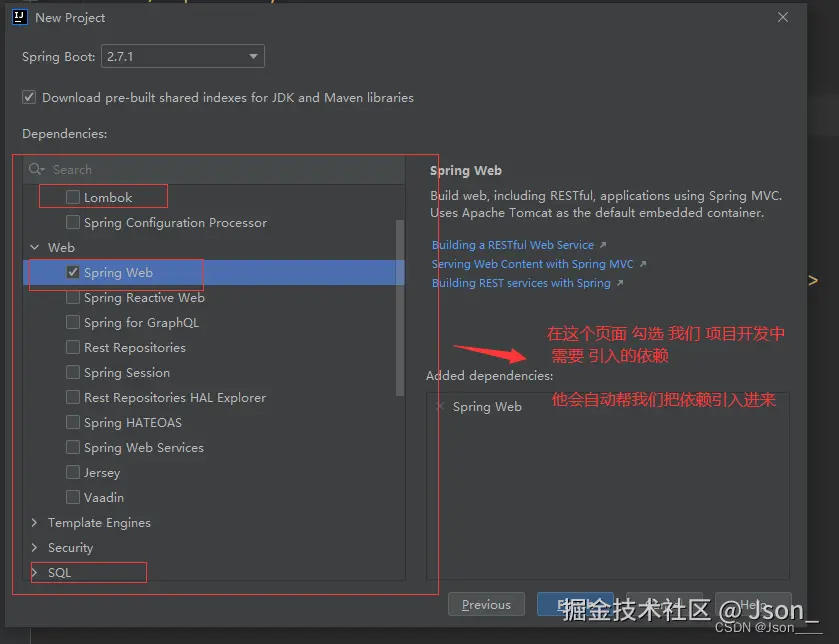Screen dimensions: 839x644
Task: Collapse the Web category
Action: [35, 247]
